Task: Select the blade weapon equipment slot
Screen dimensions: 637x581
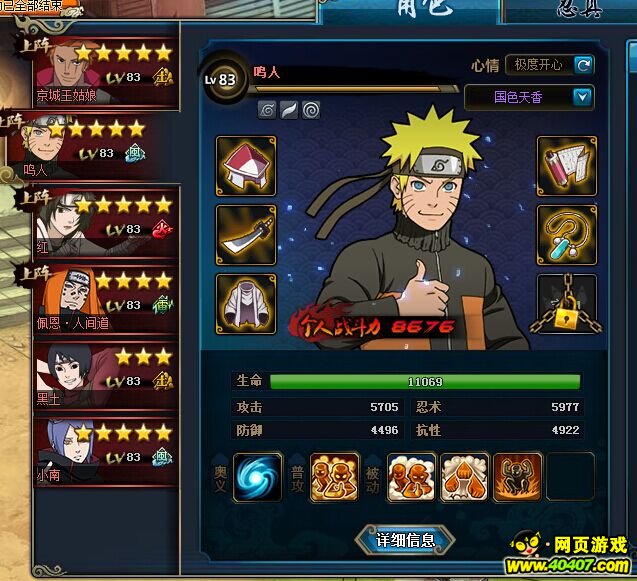Action: click(x=246, y=235)
